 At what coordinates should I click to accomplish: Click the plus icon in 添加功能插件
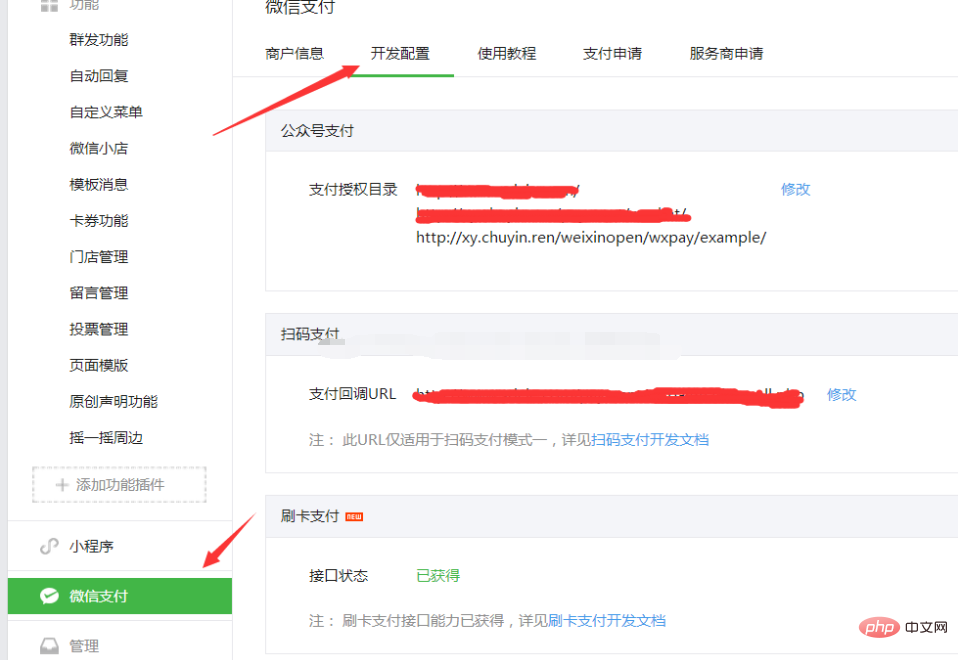(62, 485)
